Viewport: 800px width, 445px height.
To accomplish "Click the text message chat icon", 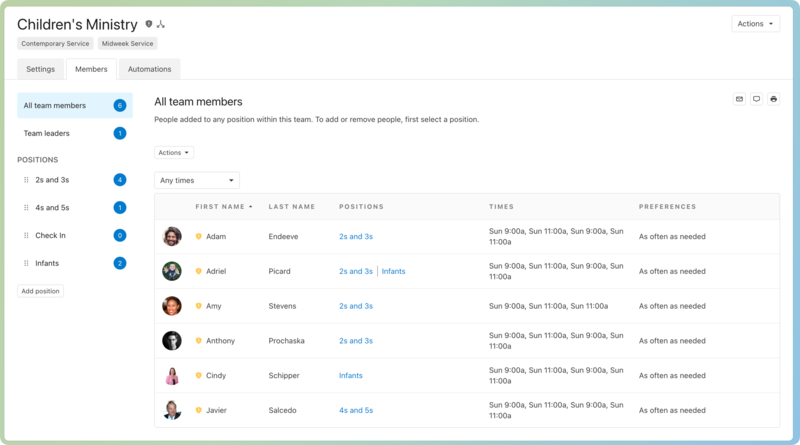I will click(756, 99).
